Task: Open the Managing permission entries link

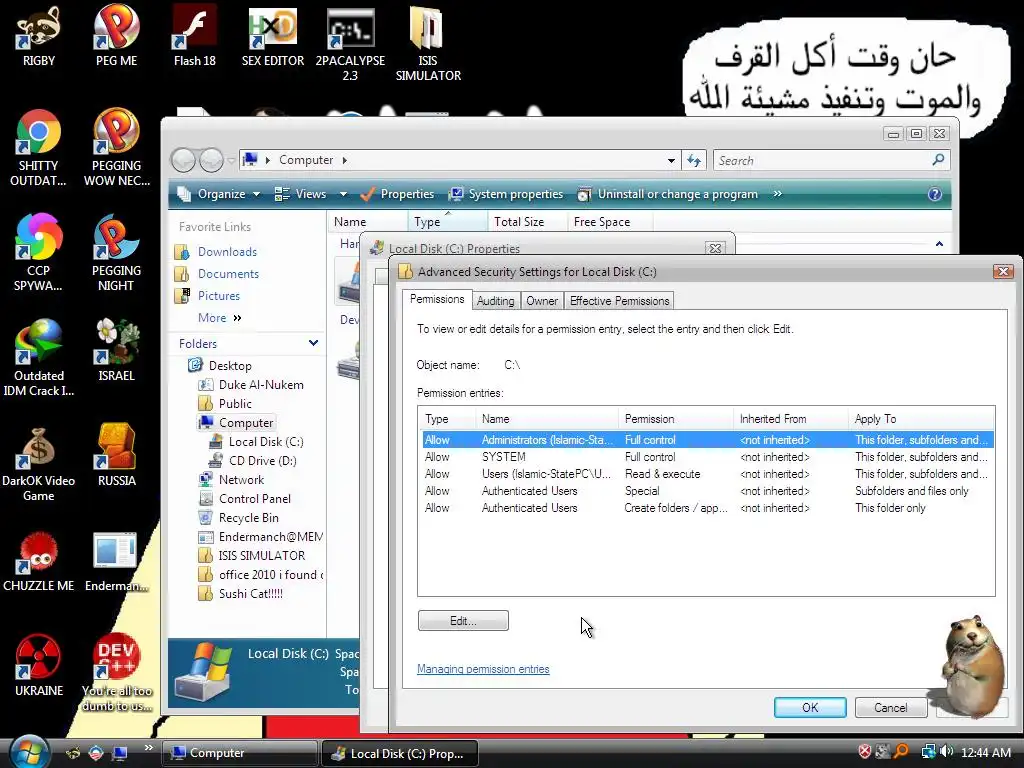Action: [483, 669]
